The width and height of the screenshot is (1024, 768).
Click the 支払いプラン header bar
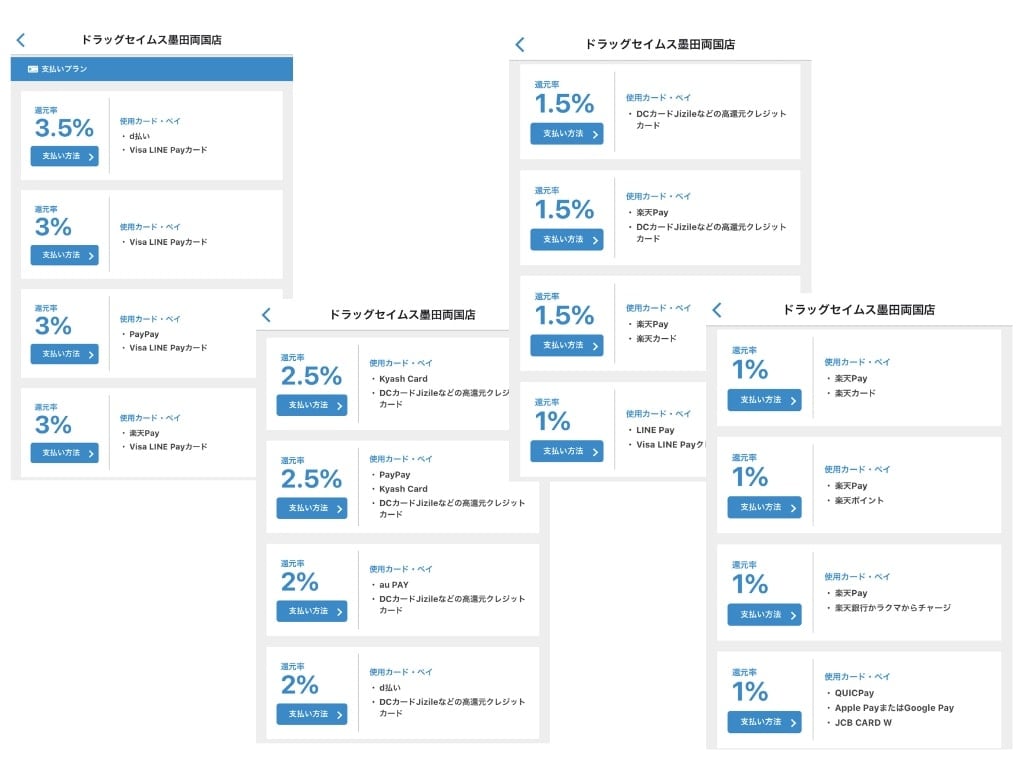pyautogui.click(x=152, y=69)
